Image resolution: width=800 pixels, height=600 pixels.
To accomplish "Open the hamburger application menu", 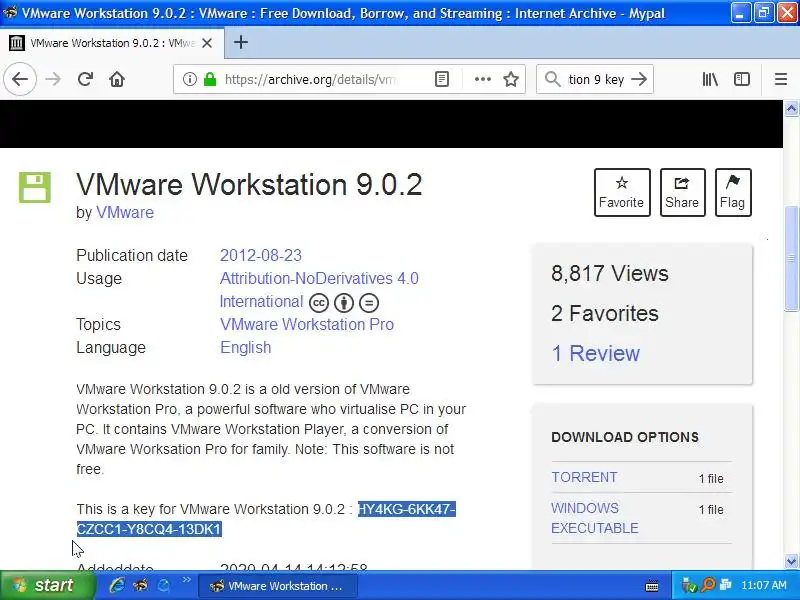I will (781, 79).
